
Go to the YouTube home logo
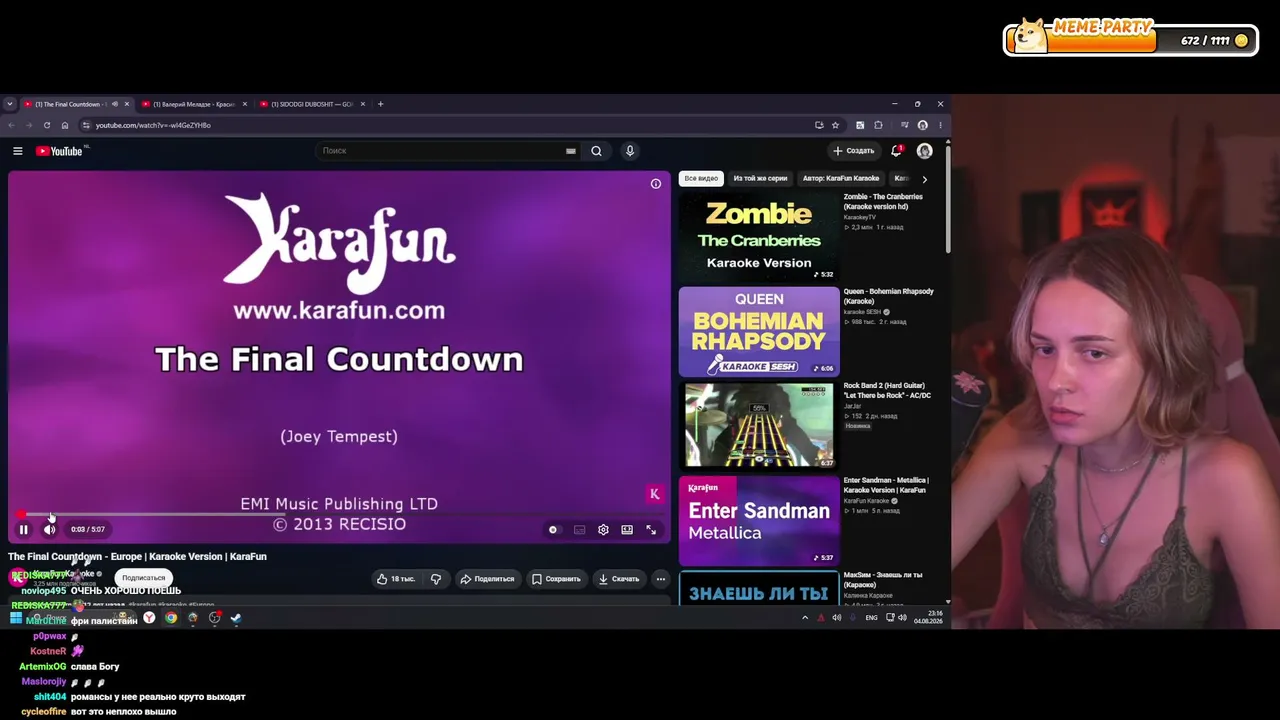(x=59, y=151)
